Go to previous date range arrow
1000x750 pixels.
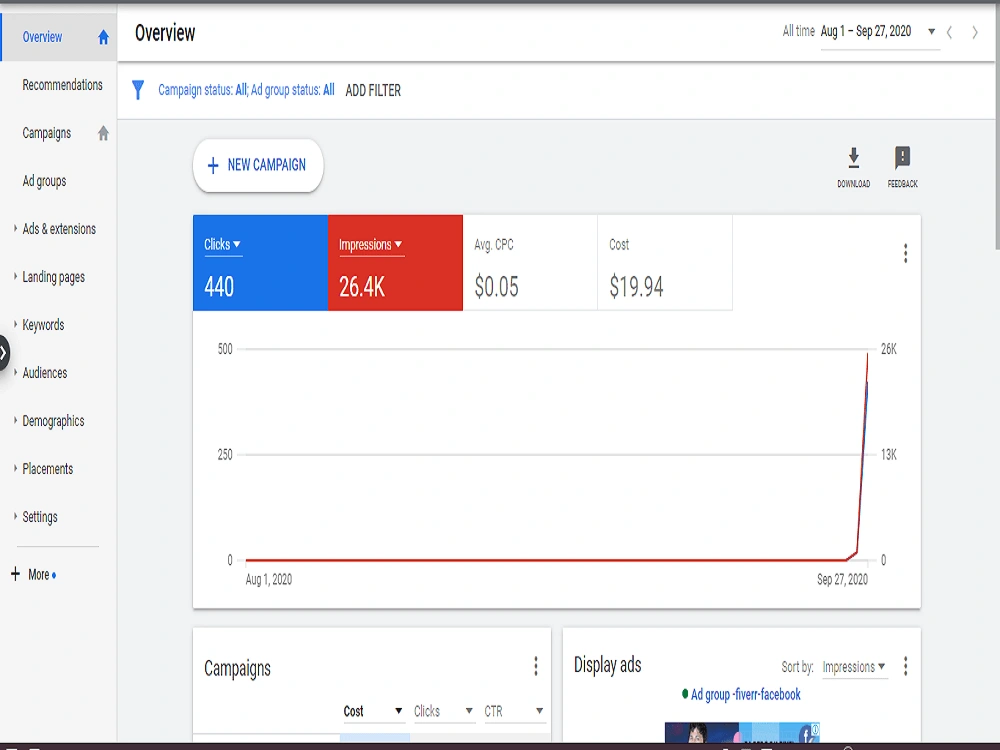click(x=949, y=33)
